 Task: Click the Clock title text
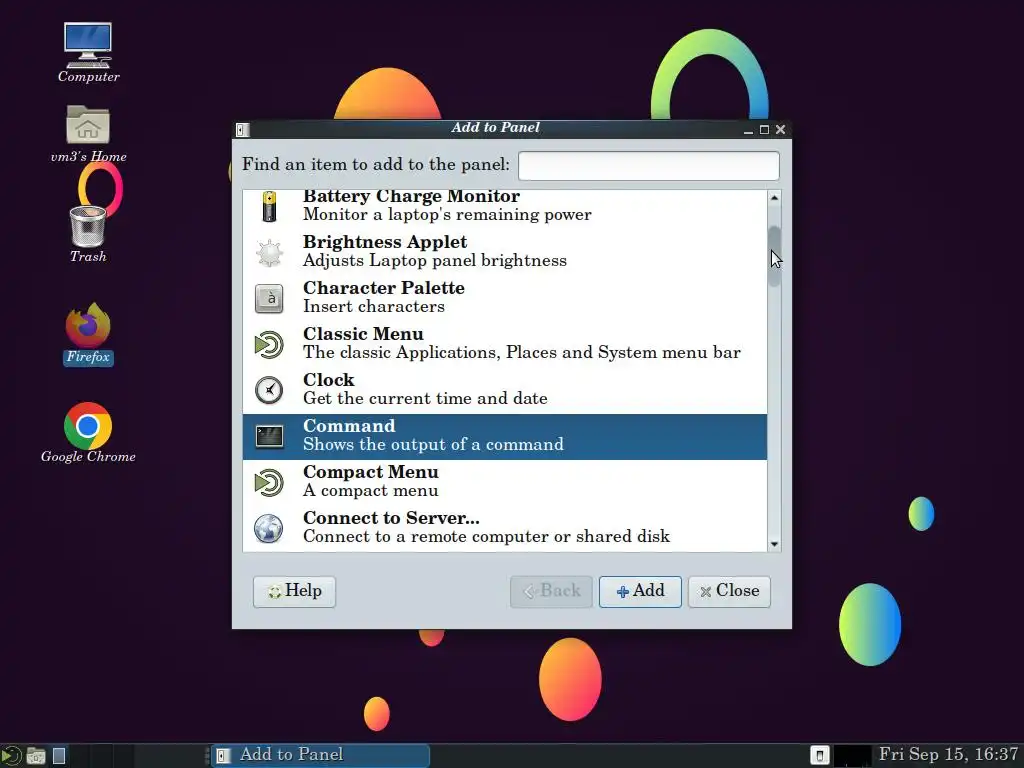pyautogui.click(x=328, y=380)
